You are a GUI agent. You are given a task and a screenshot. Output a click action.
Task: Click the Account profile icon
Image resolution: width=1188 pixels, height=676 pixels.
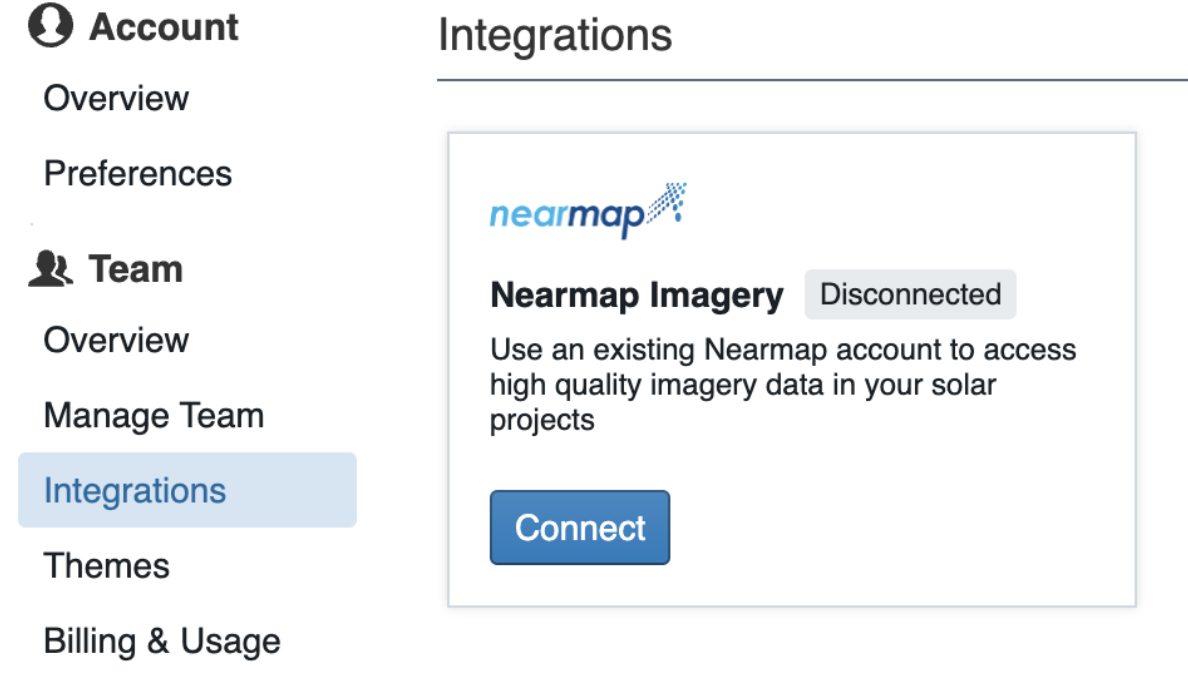coord(51,25)
